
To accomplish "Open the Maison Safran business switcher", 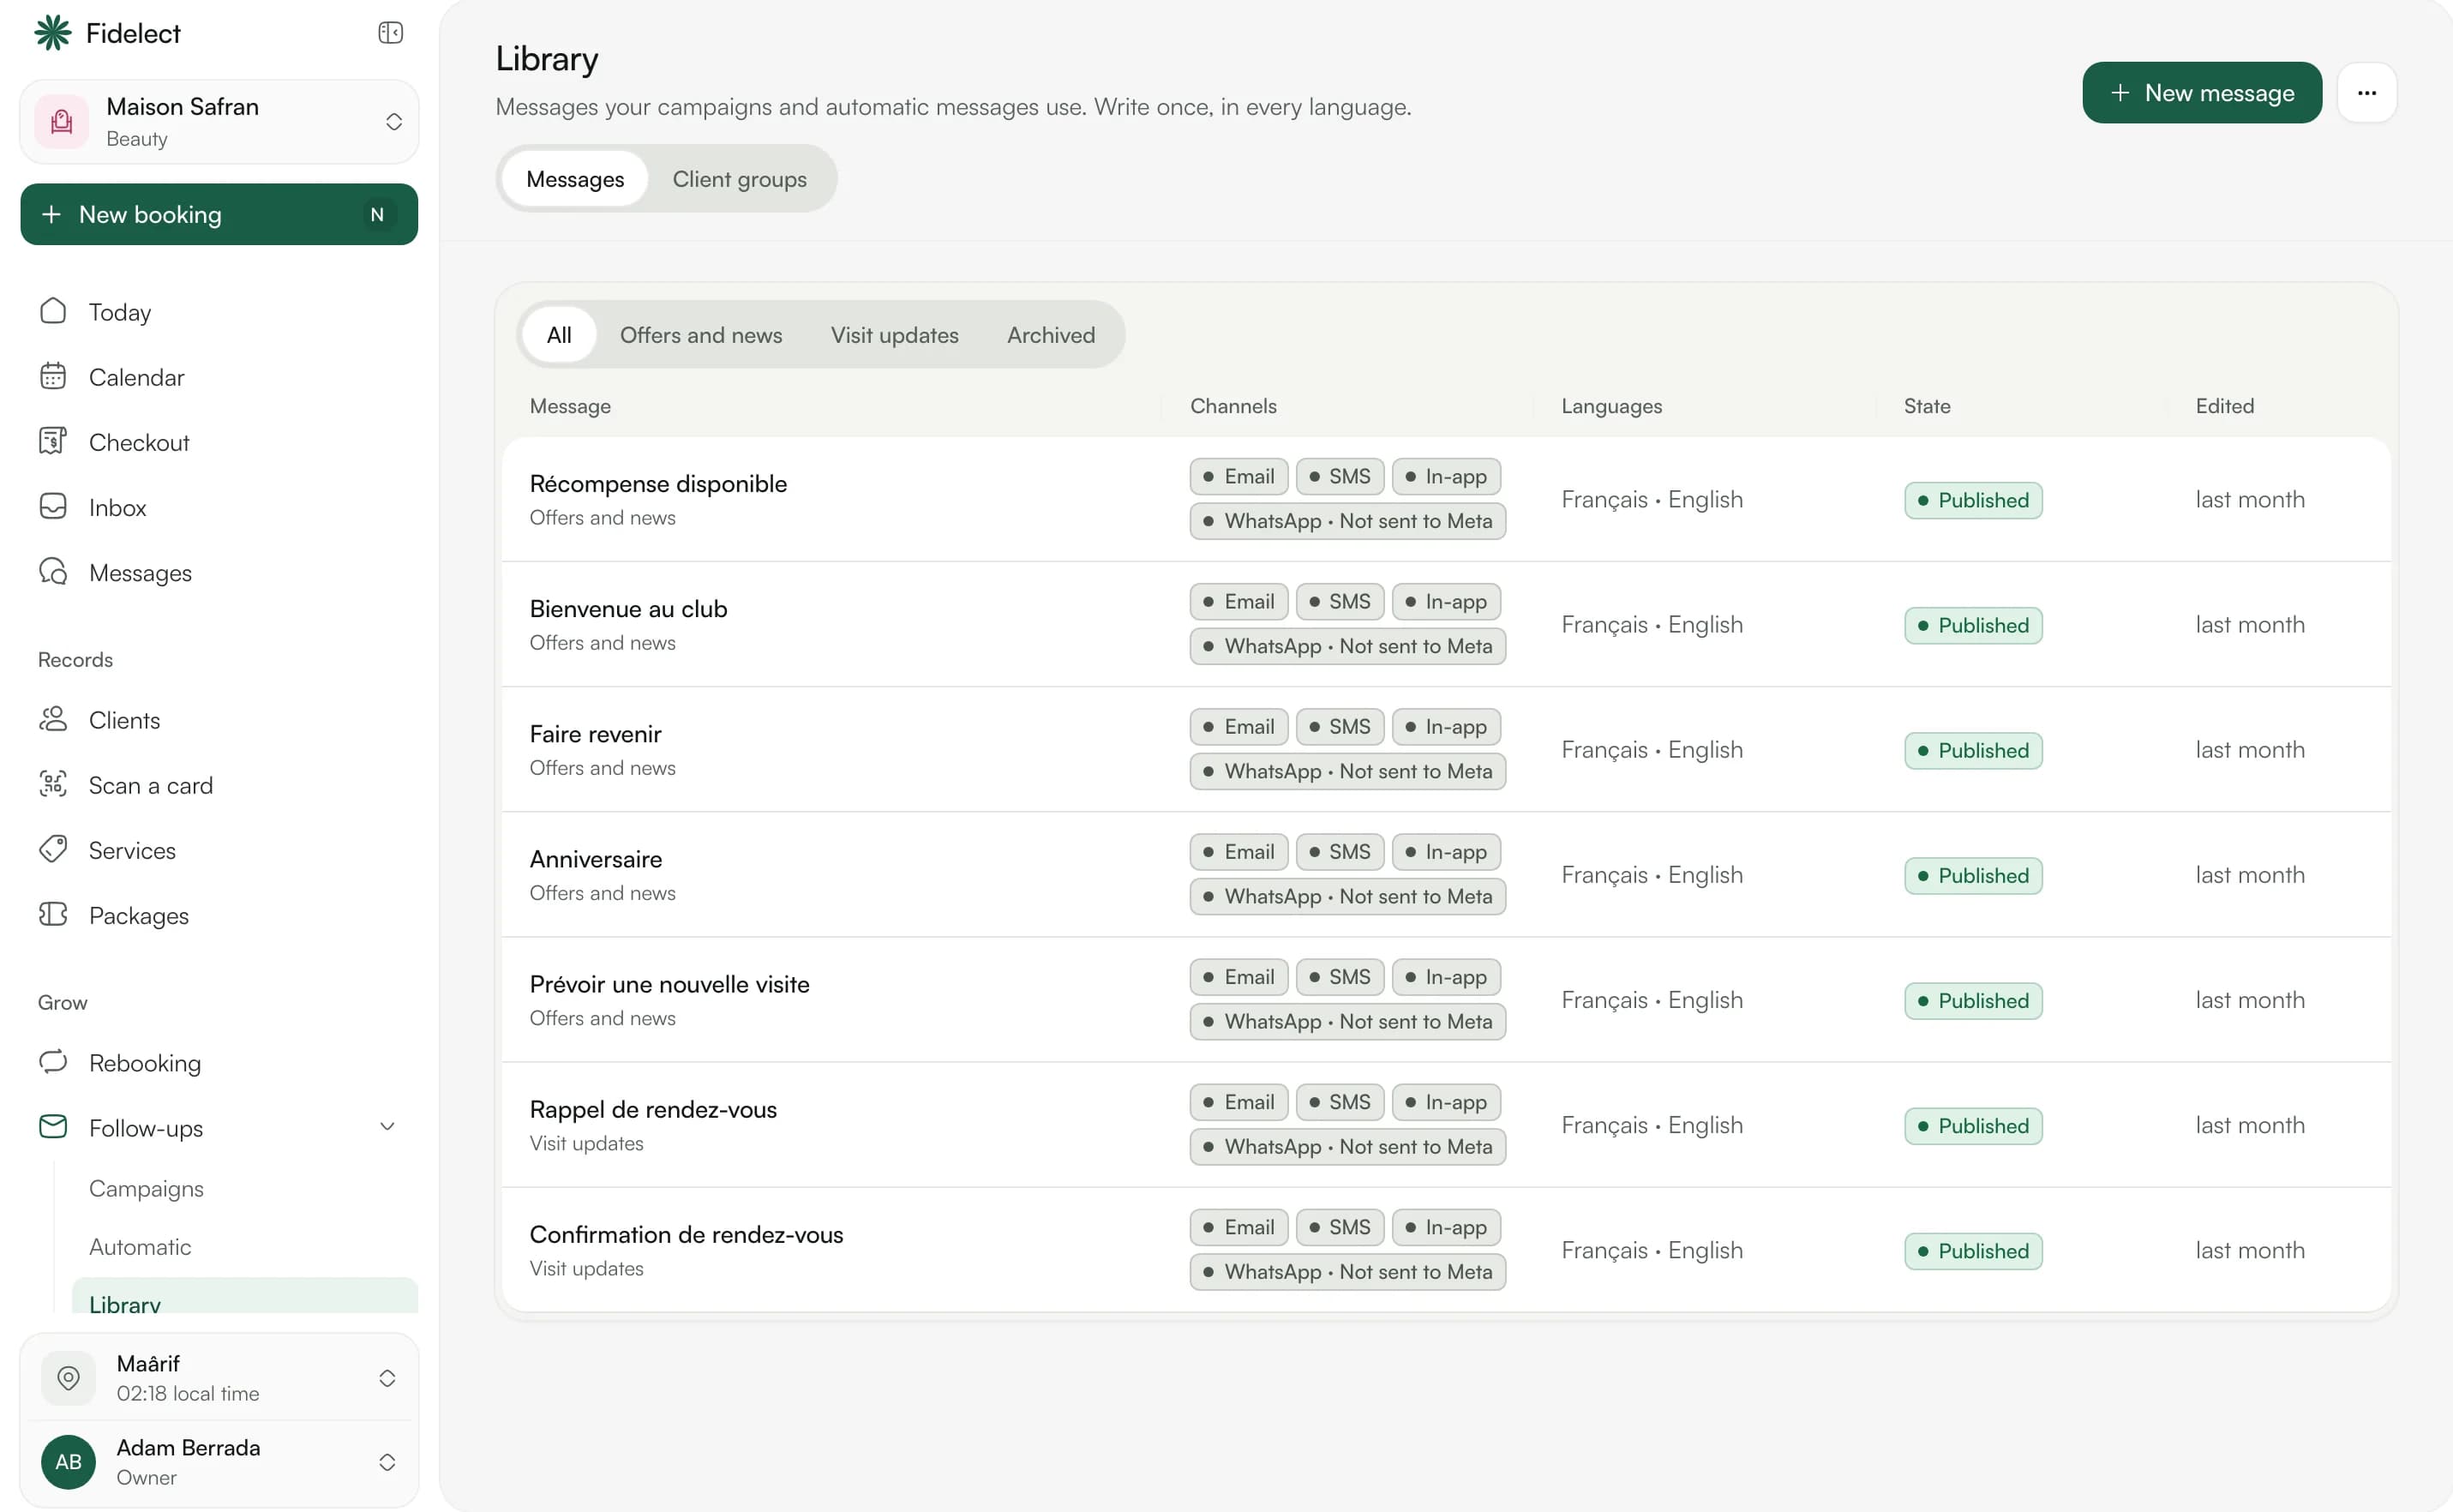I will pos(219,121).
